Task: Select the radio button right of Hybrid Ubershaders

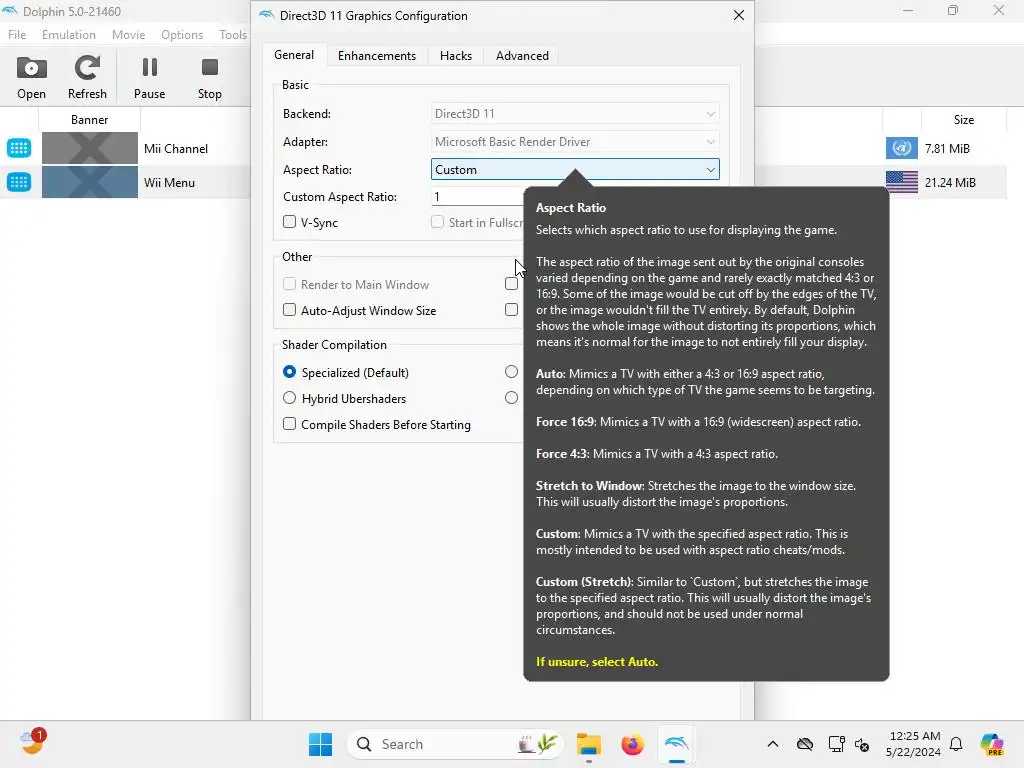Action: [x=511, y=398]
